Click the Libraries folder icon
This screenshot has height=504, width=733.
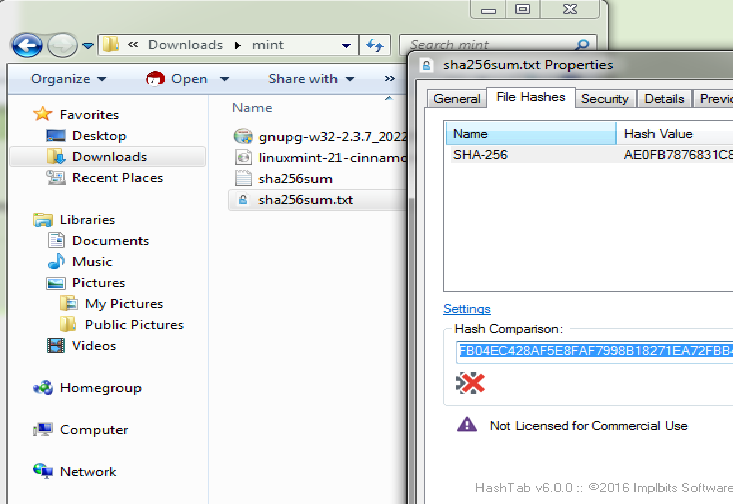pos(43,220)
